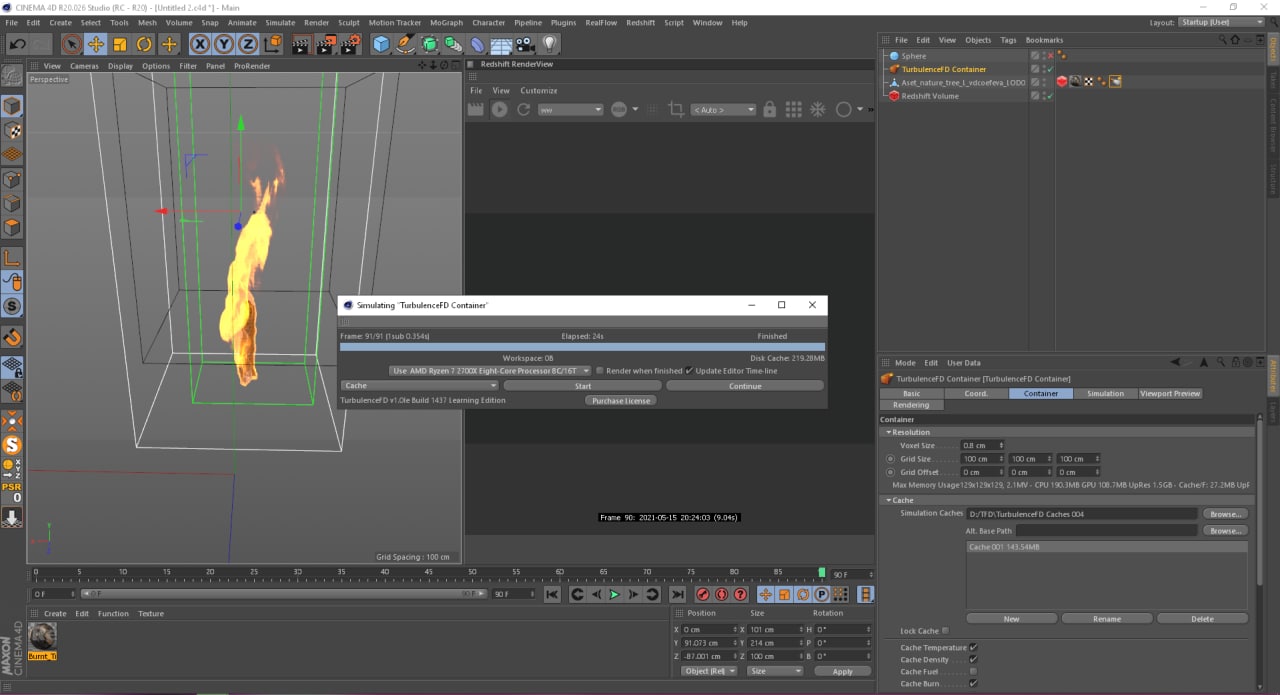
Task: Click the green Play Forward button
Action: pyautogui.click(x=615, y=594)
